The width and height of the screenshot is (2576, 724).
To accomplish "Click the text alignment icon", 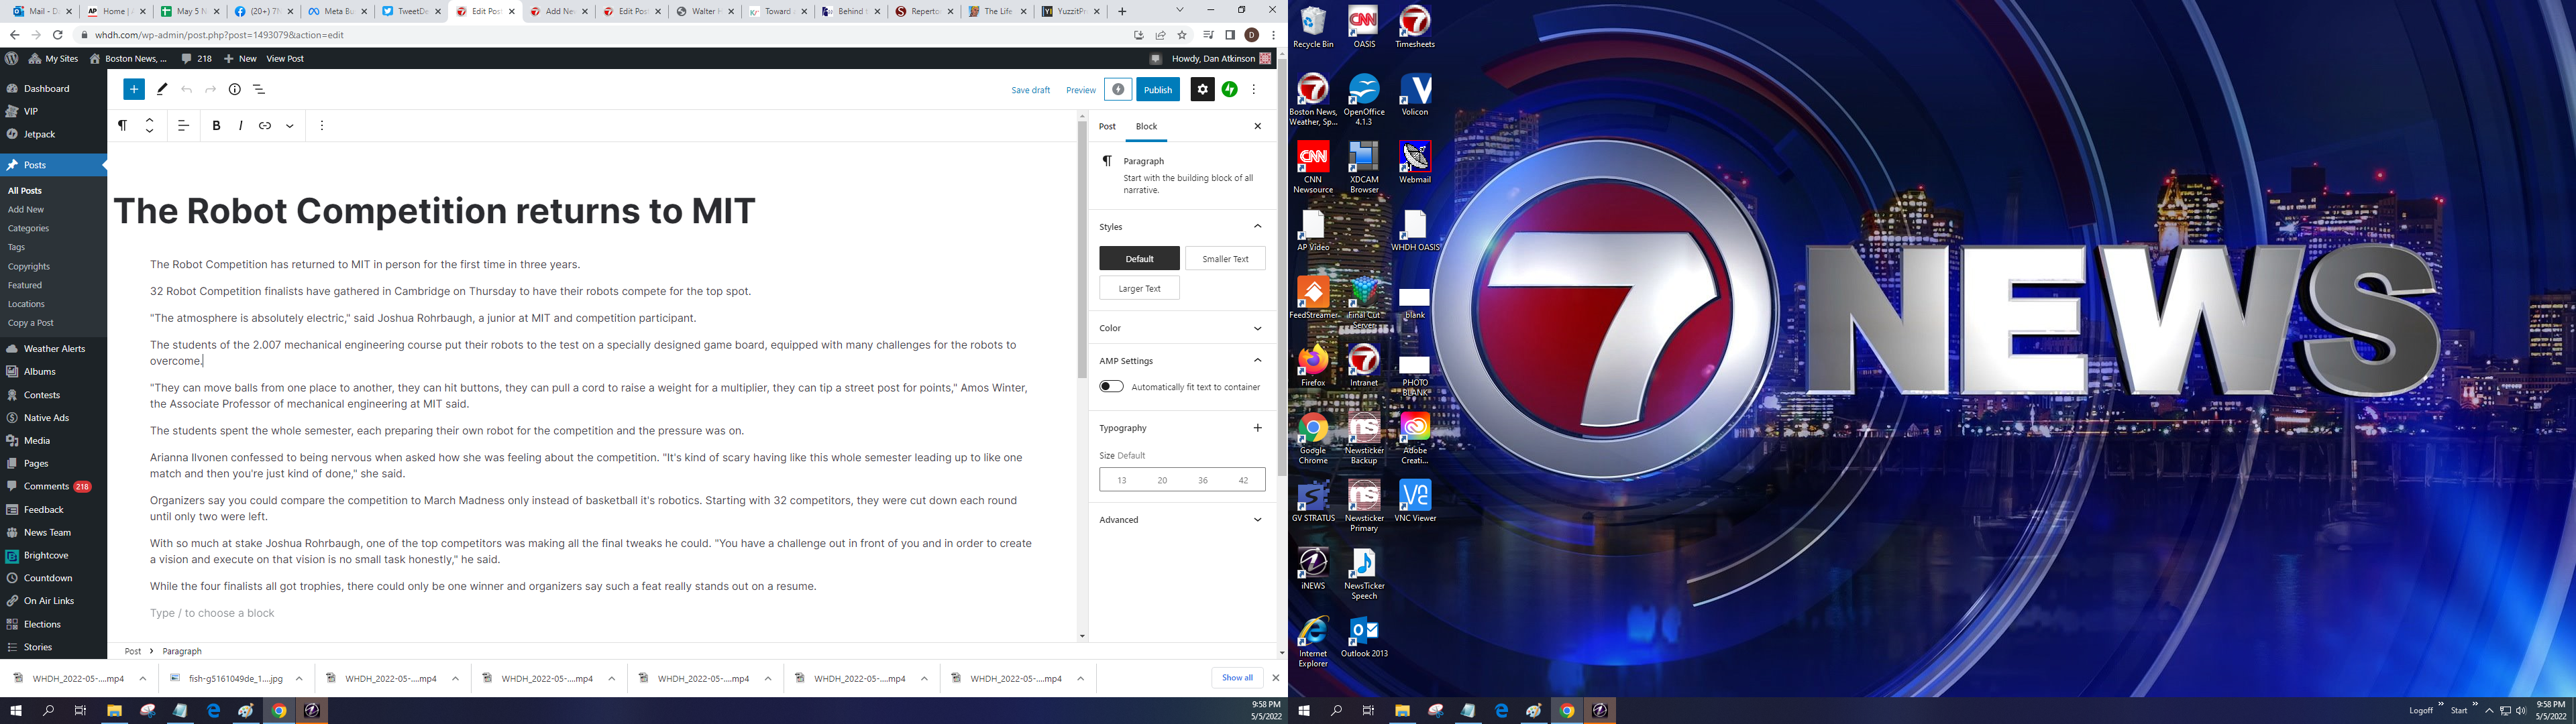I will click(x=183, y=126).
